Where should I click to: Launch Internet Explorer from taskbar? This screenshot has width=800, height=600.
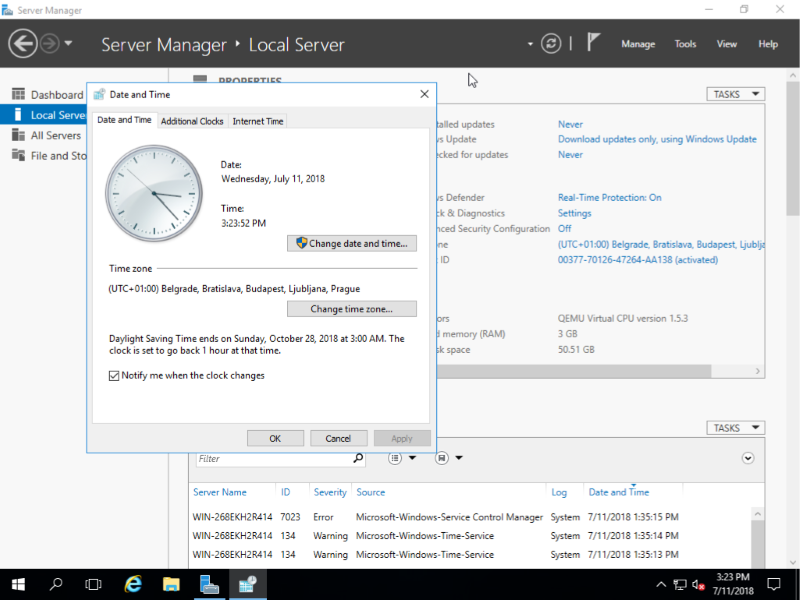pos(133,584)
